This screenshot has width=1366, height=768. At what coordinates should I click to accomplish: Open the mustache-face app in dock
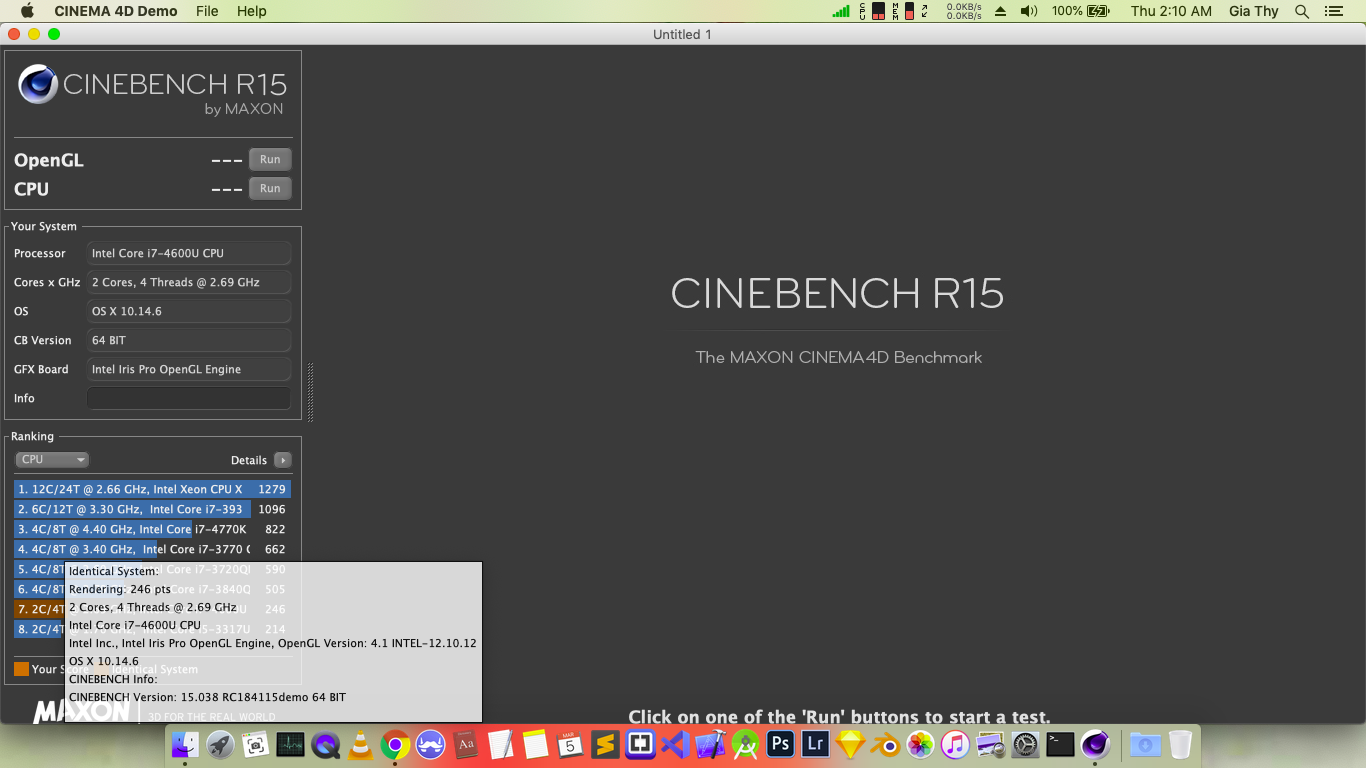[x=430, y=744]
